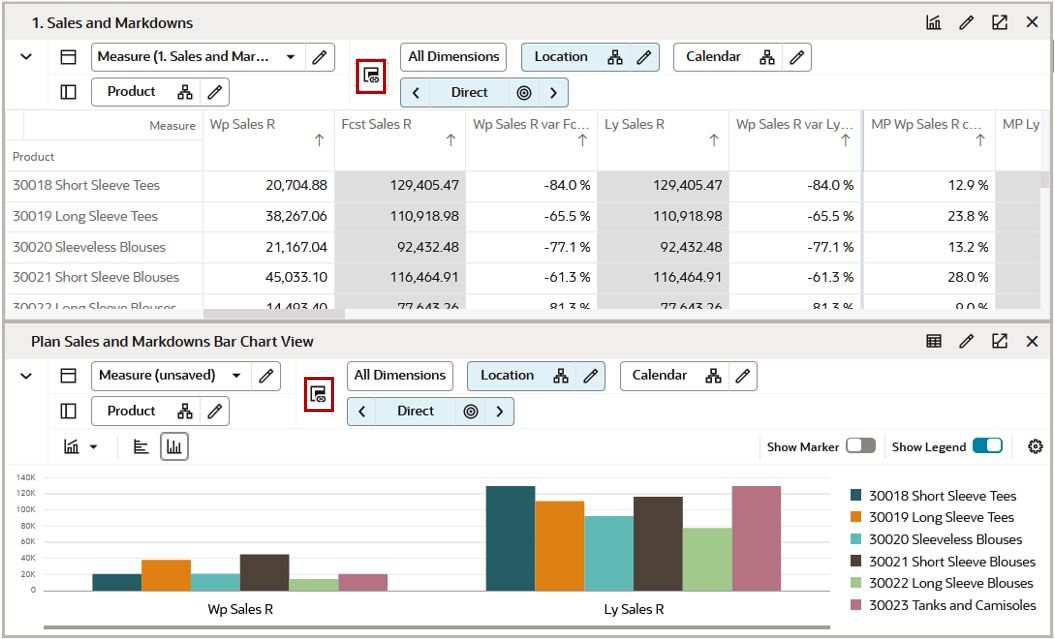Edit the measure profile in the top view
This screenshot has width=1055, height=639.
tap(320, 57)
